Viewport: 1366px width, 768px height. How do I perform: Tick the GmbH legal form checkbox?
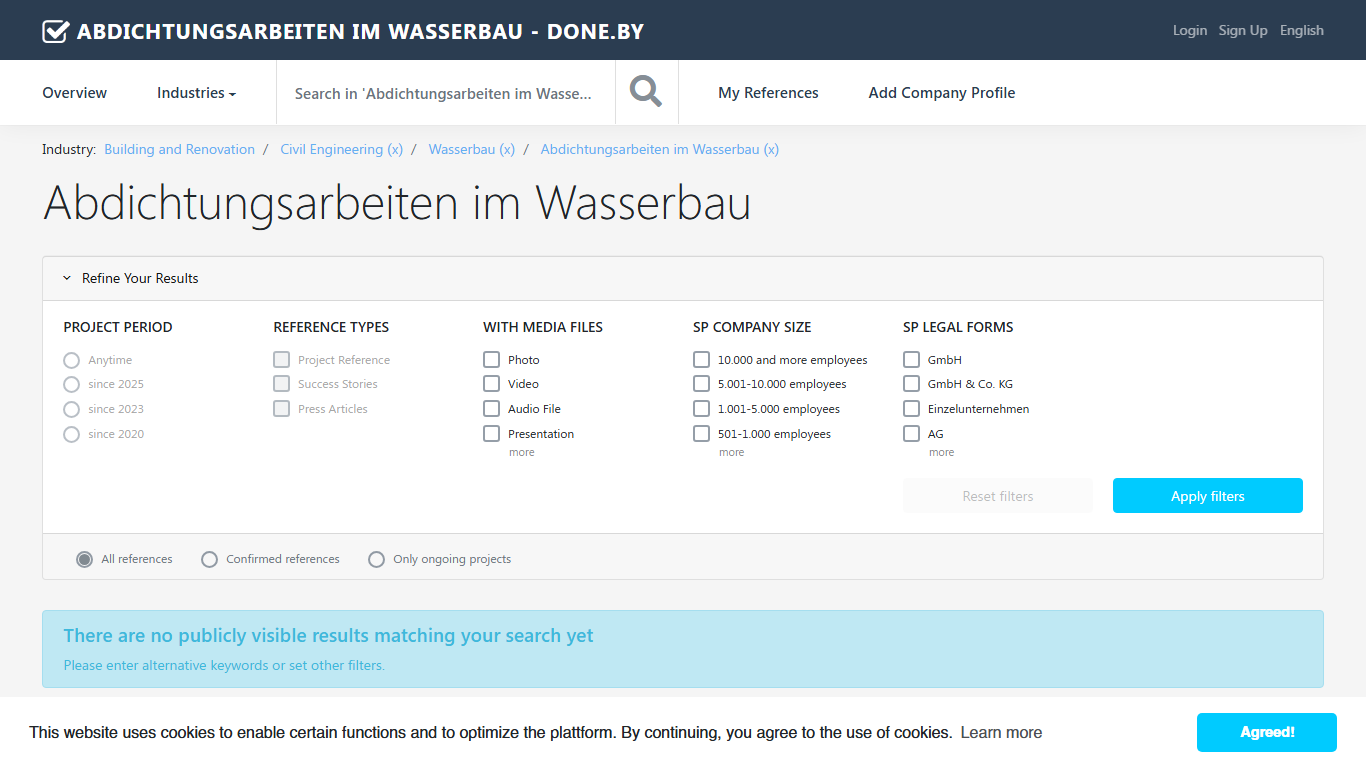pos(912,359)
